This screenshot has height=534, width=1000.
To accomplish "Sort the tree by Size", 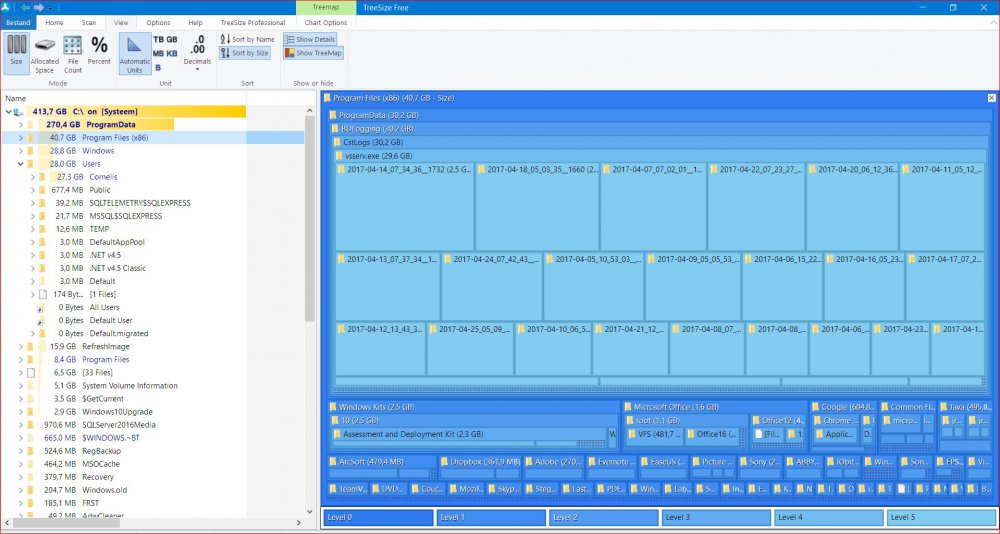I will [245, 54].
